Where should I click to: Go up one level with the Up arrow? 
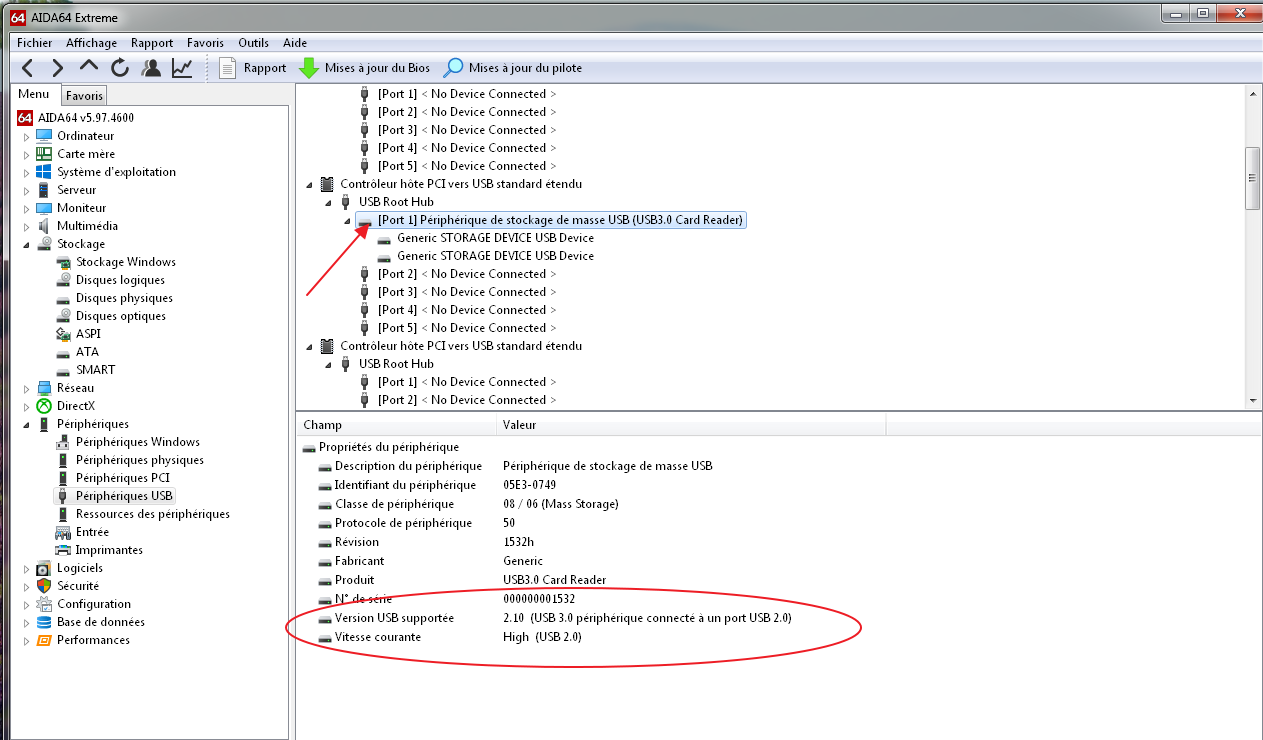tap(89, 67)
